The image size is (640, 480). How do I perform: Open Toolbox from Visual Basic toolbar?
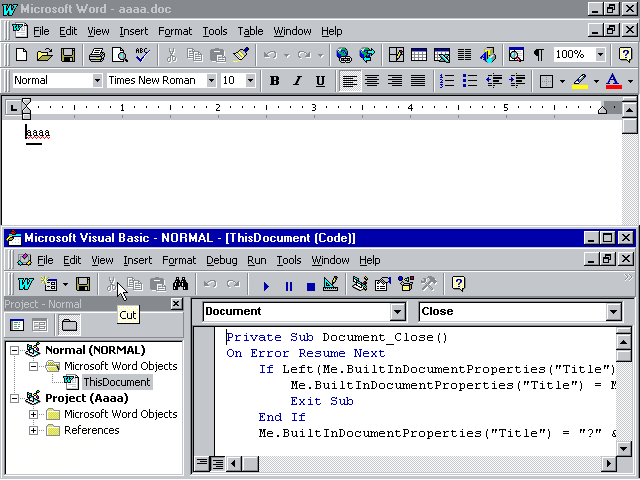pos(429,284)
